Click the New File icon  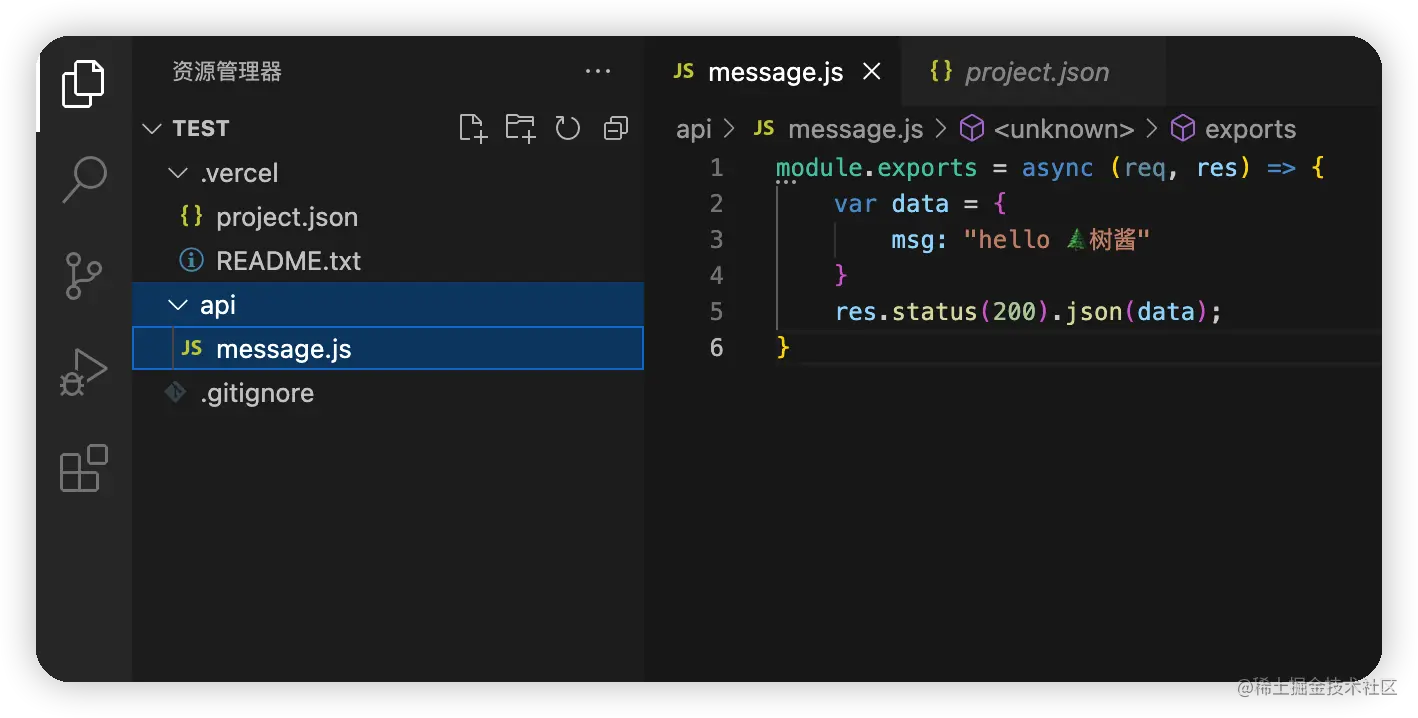(x=472, y=128)
